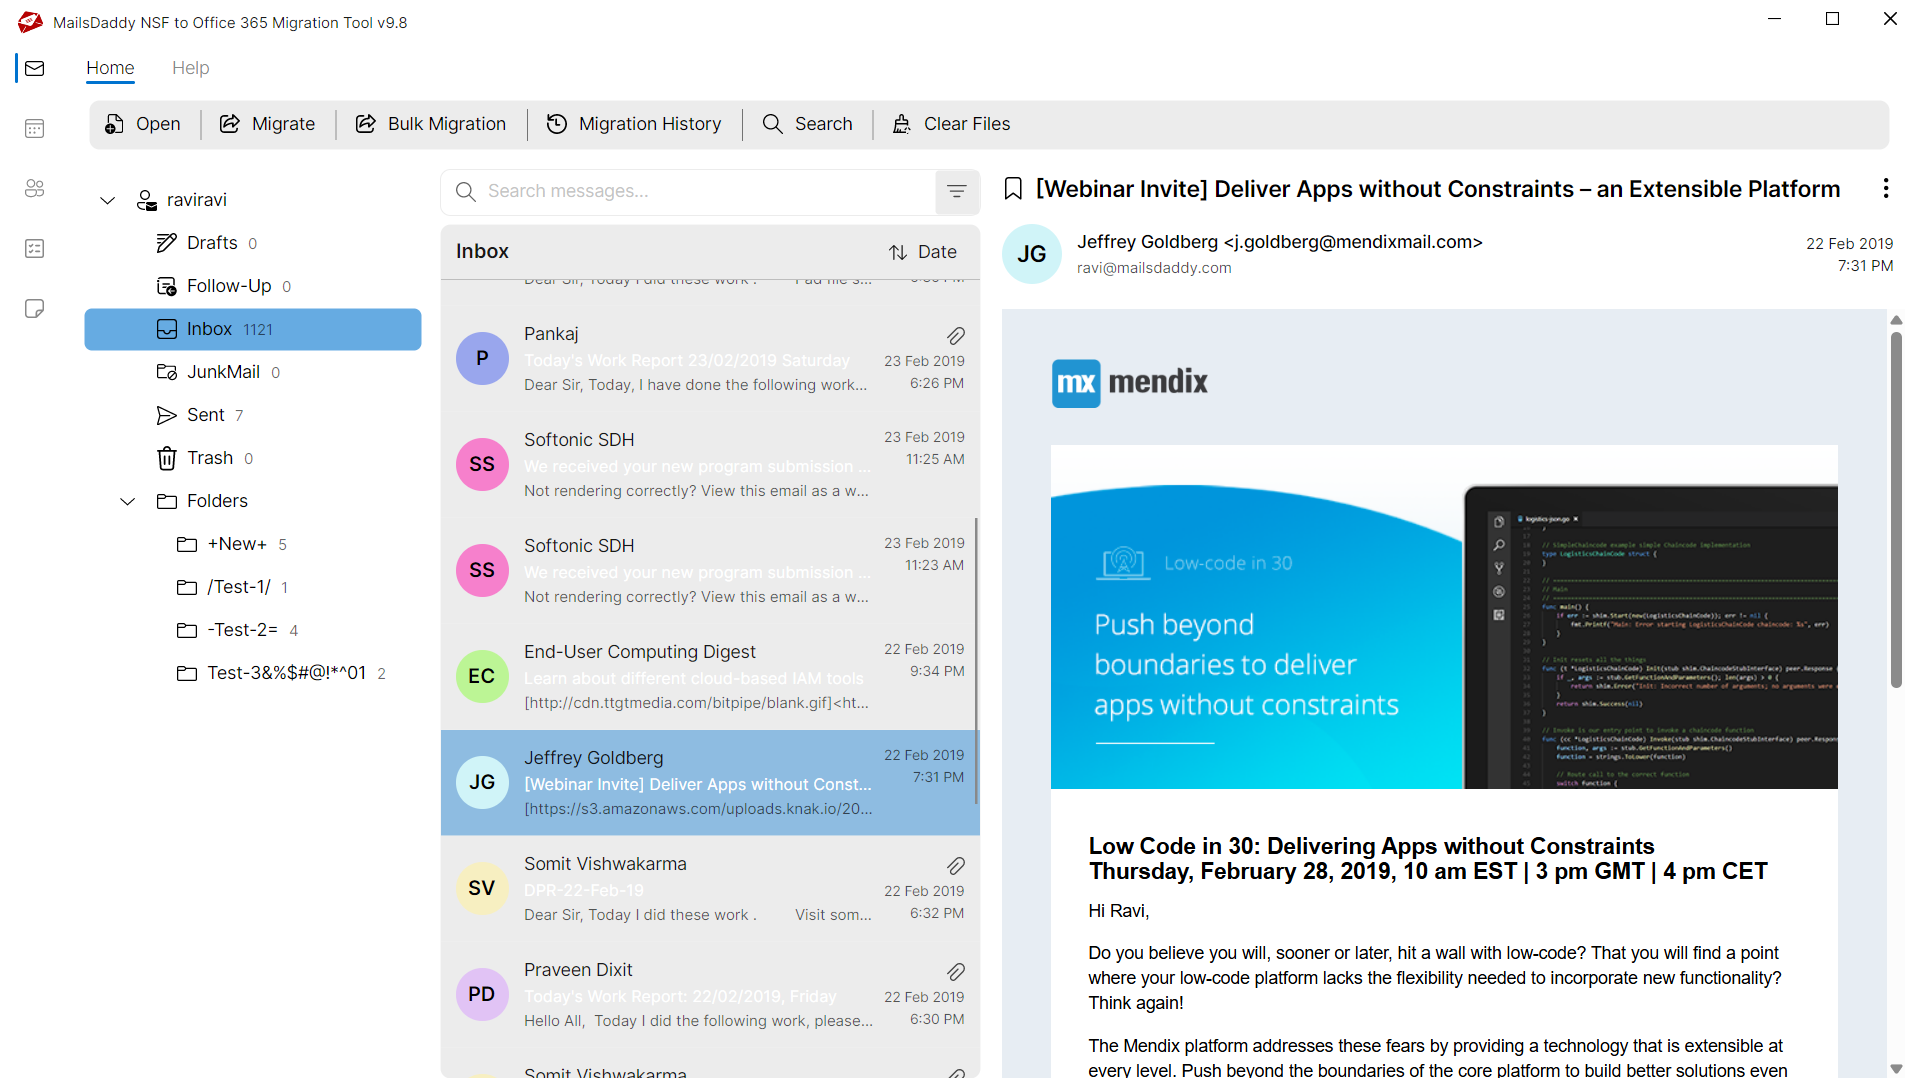Viewport: 1917px width, 1078px height.
Task: Click the Migrate toolbar button
Action: 268,124
